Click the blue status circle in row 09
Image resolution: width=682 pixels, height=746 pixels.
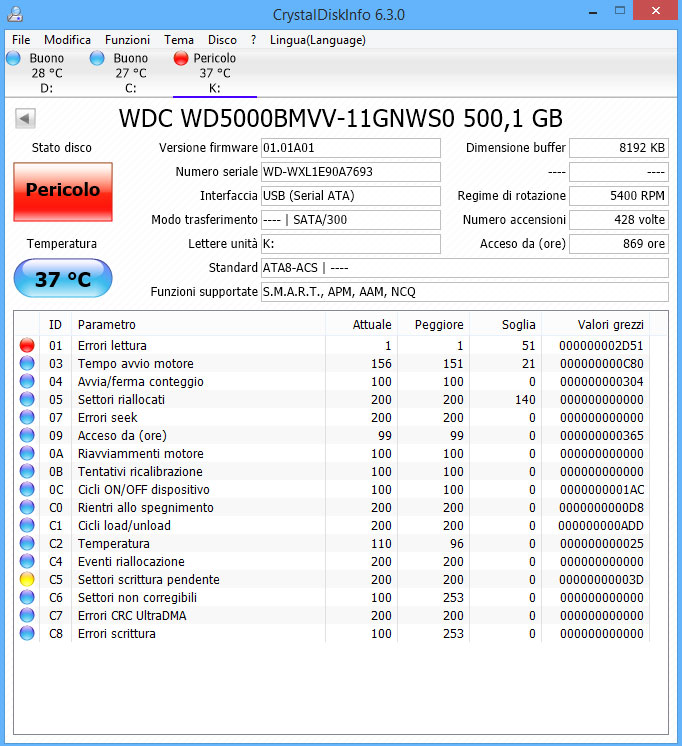pos(27,435)
